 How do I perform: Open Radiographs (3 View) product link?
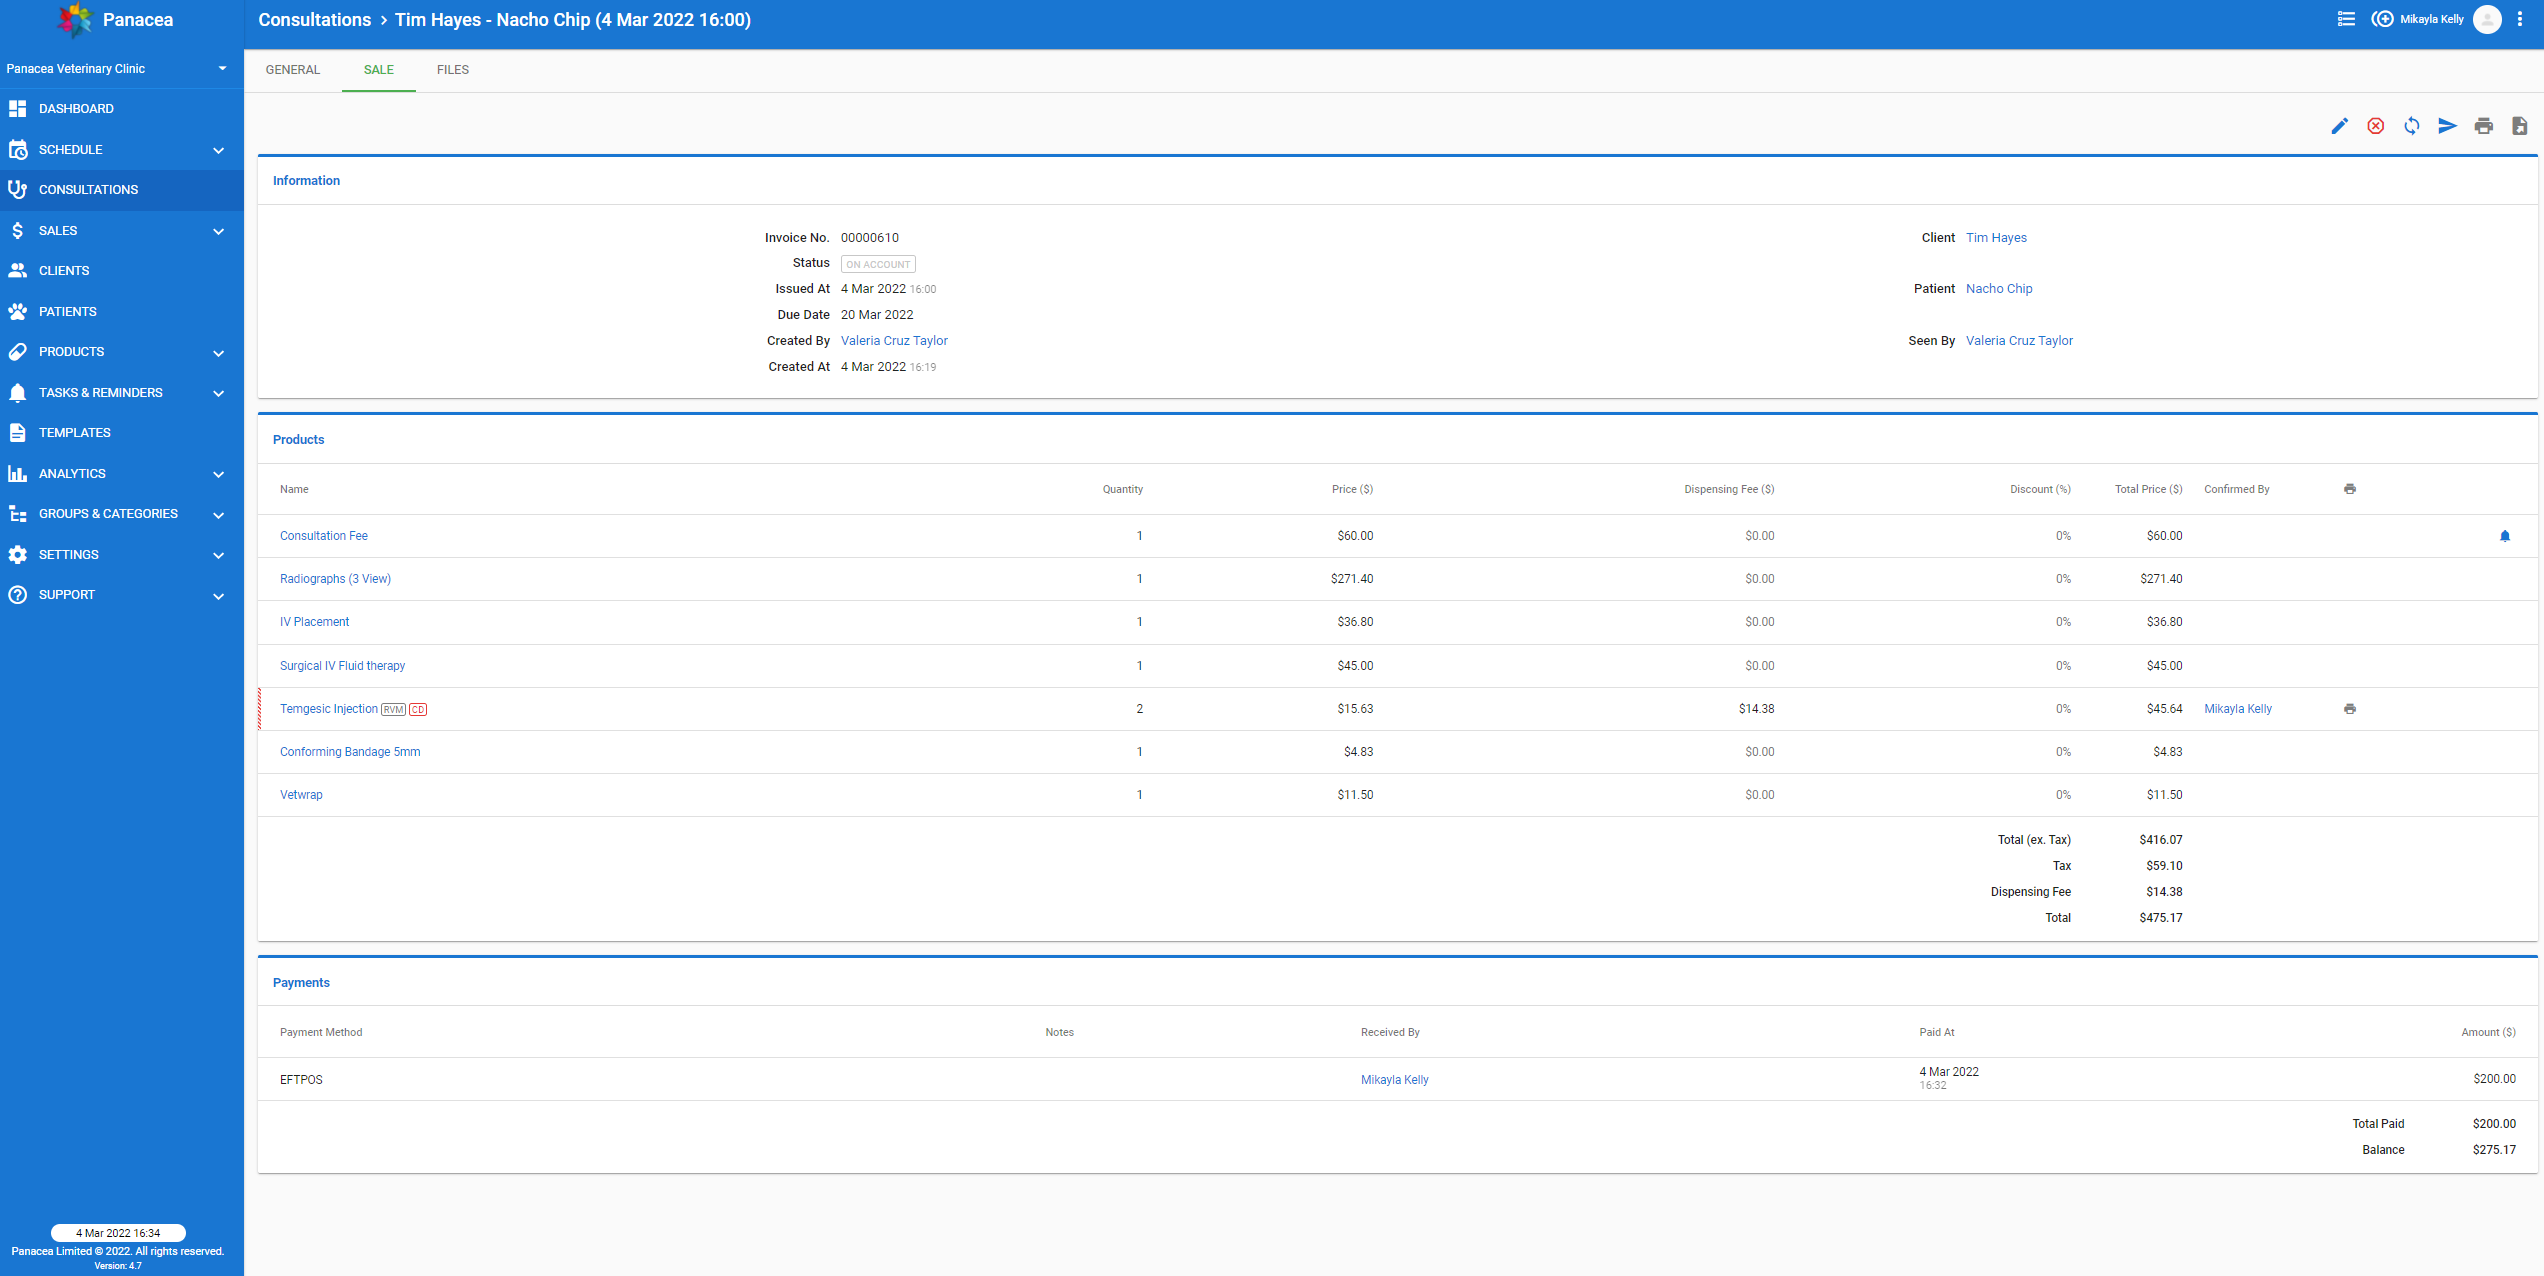pos(335,579)
